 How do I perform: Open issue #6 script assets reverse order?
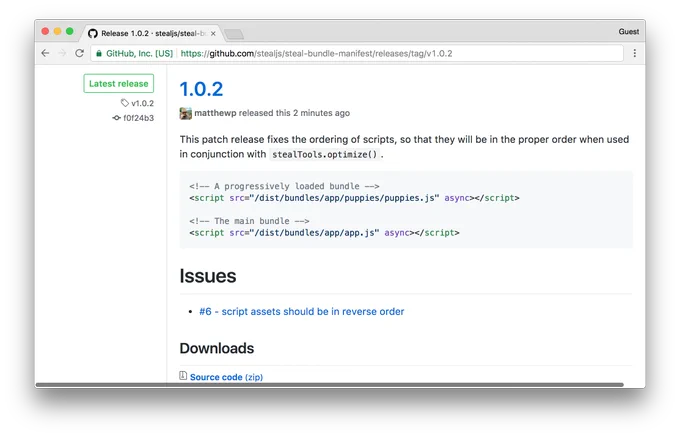pyautogui.click(x=301, y=312)
